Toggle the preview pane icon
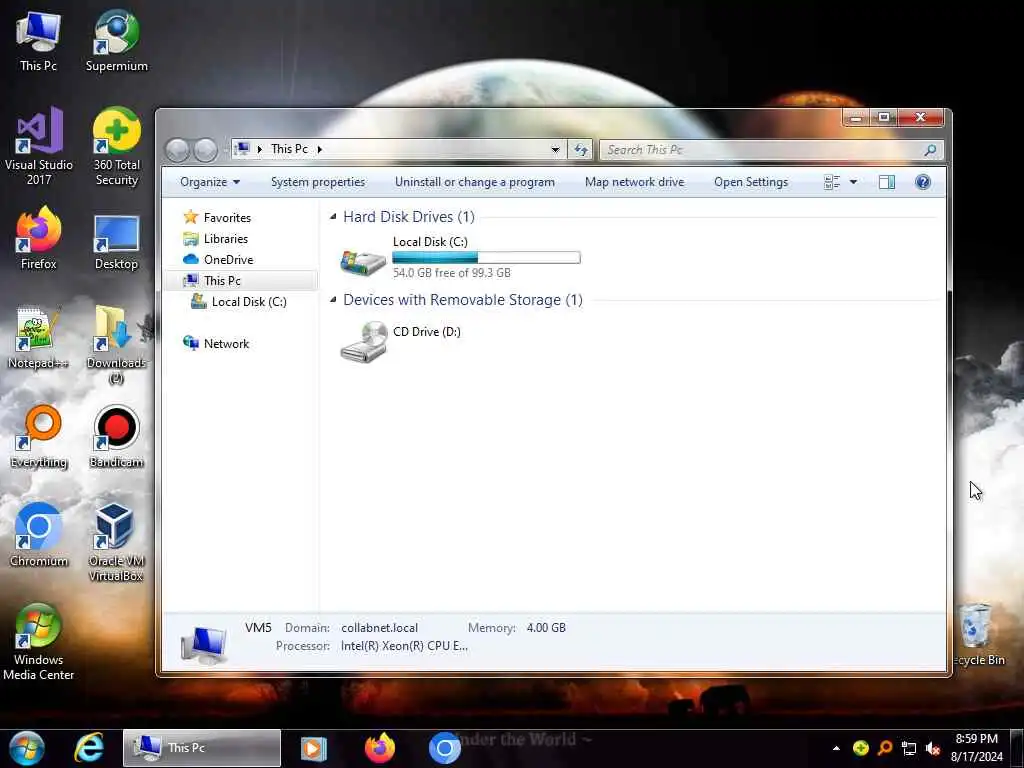 coord(887,182)
